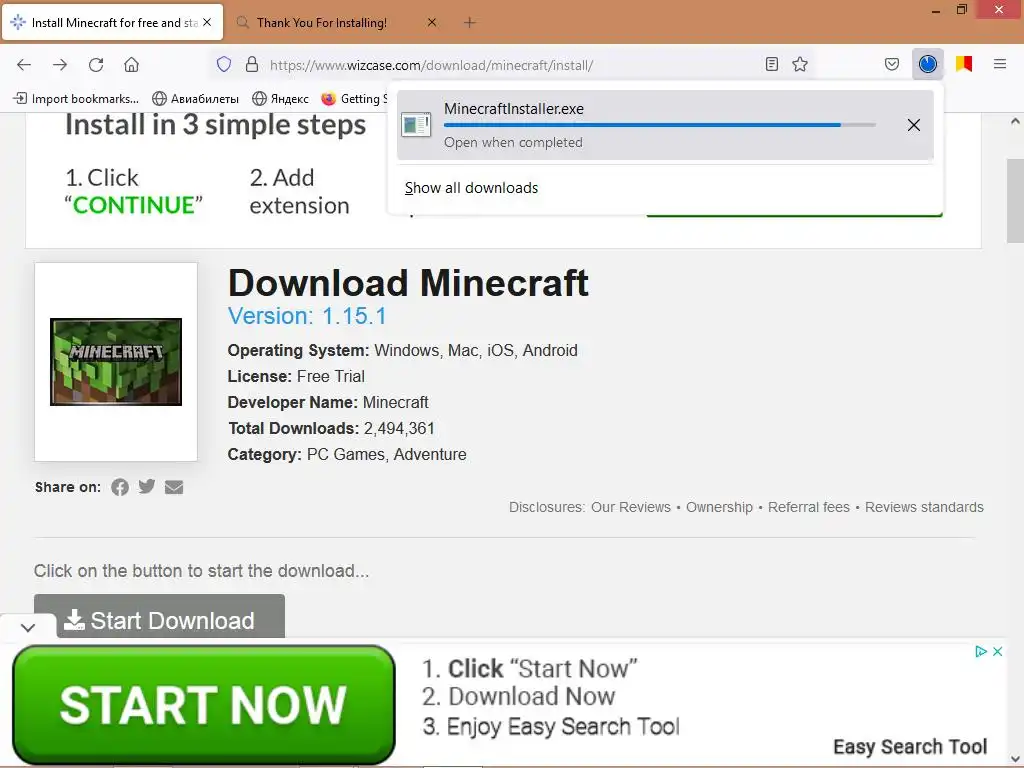Open the Ownership link
The width and height of the screenshot is (1024, 768).
[x=719, y=507]
